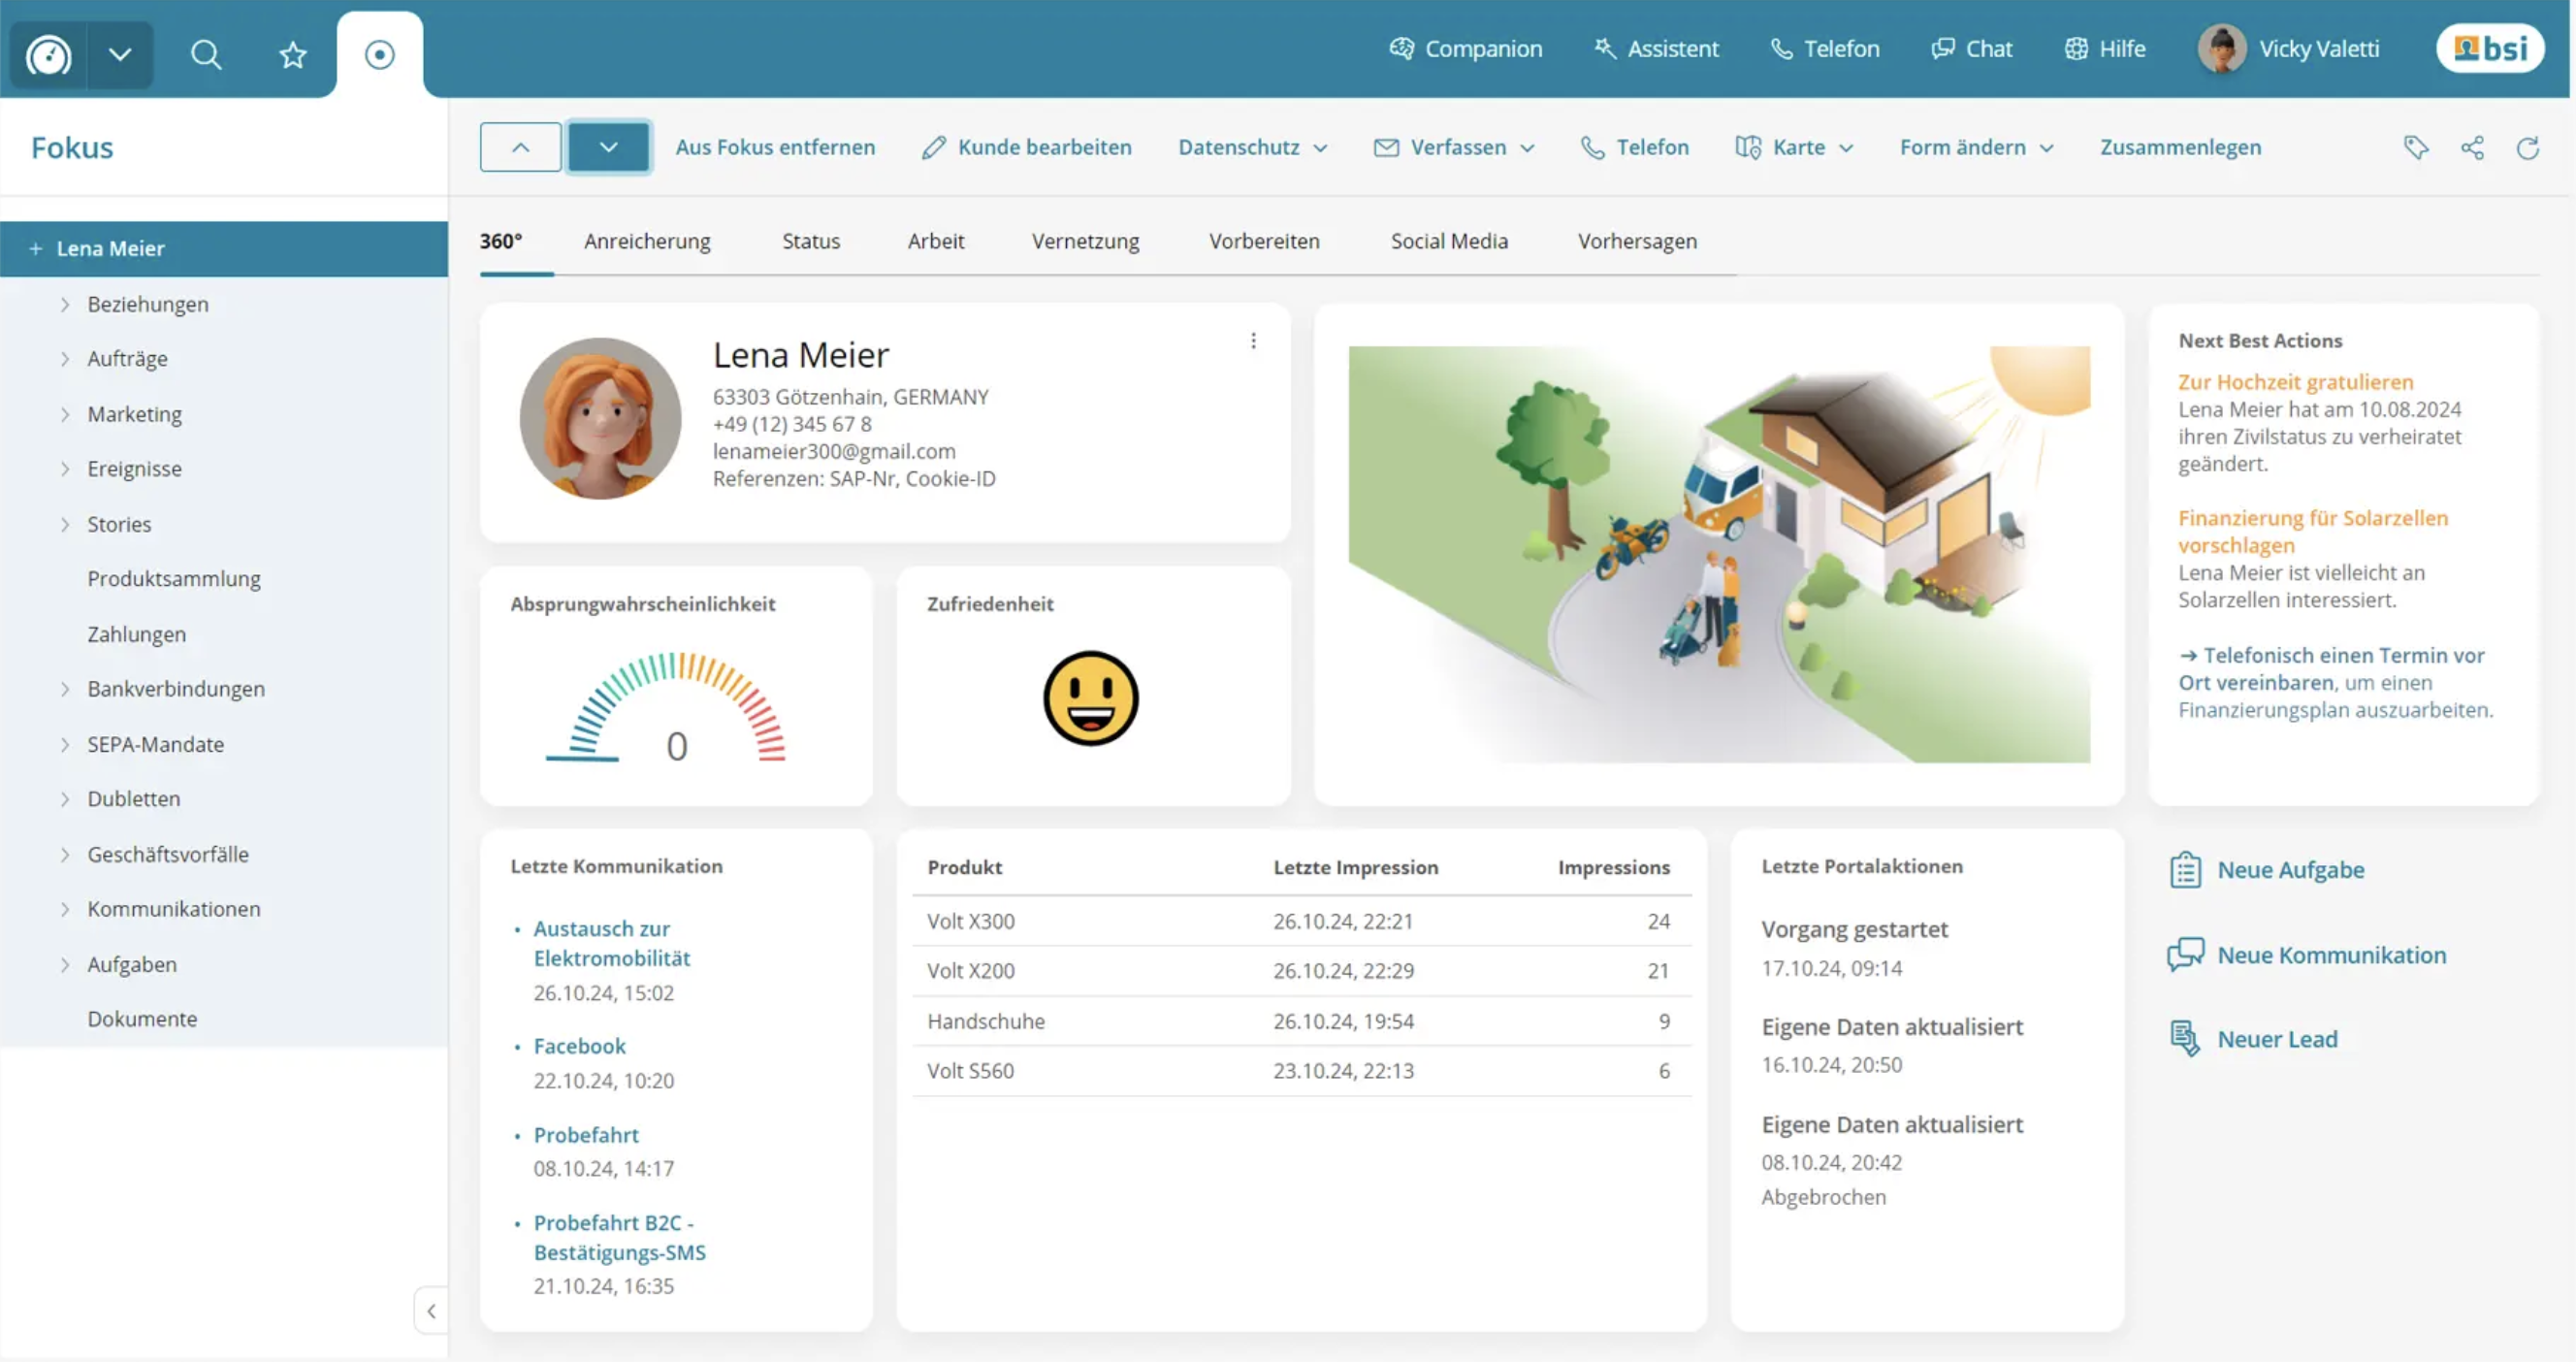2576x1362 pixels.
Task: Start a call using the Telefon icon
Action: (1824, 48)
